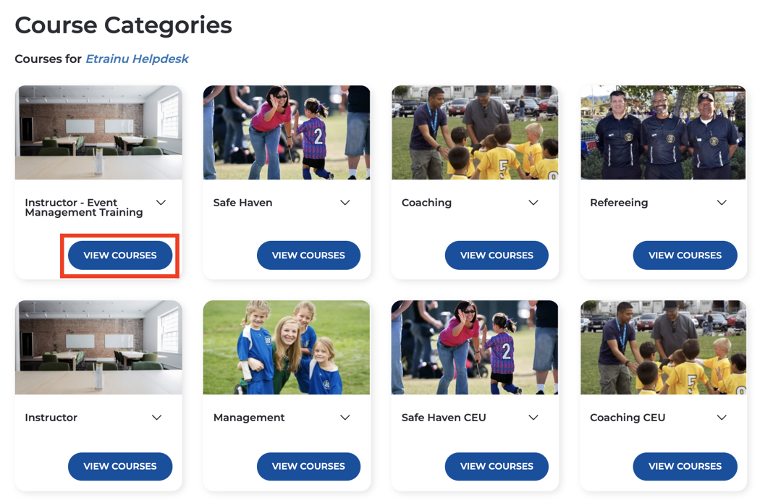Image resolution: width=760 pixels, height=504 pixels.
Task: Expand the Safe Haven card chevron
Action: tap(345, 203)
